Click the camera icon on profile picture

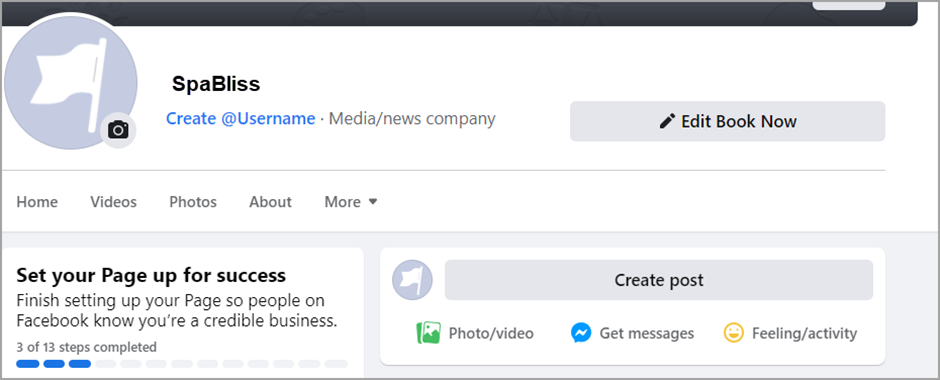click(118, 129)
